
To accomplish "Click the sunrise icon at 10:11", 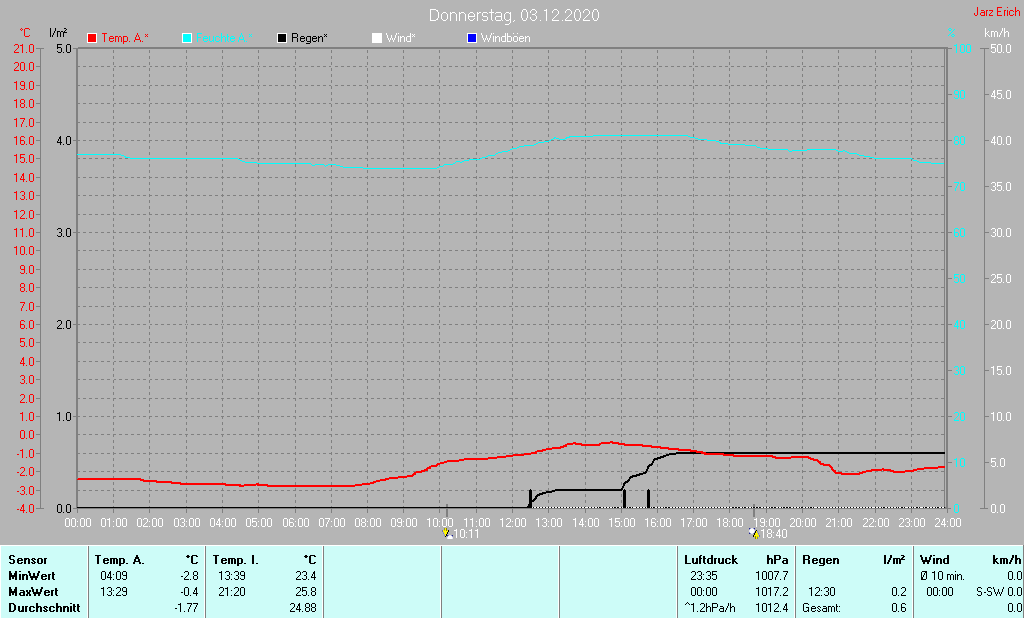I will coord(447,533).
